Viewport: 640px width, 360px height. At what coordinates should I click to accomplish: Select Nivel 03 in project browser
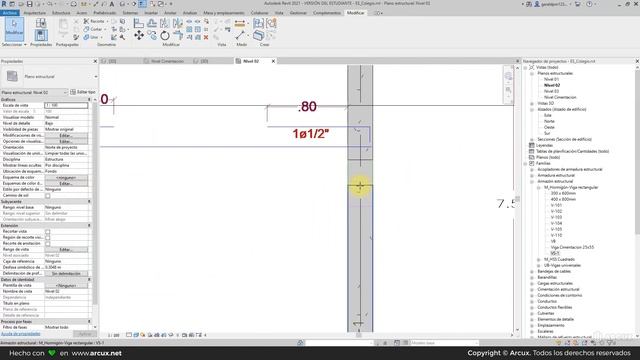coord(551,91)
